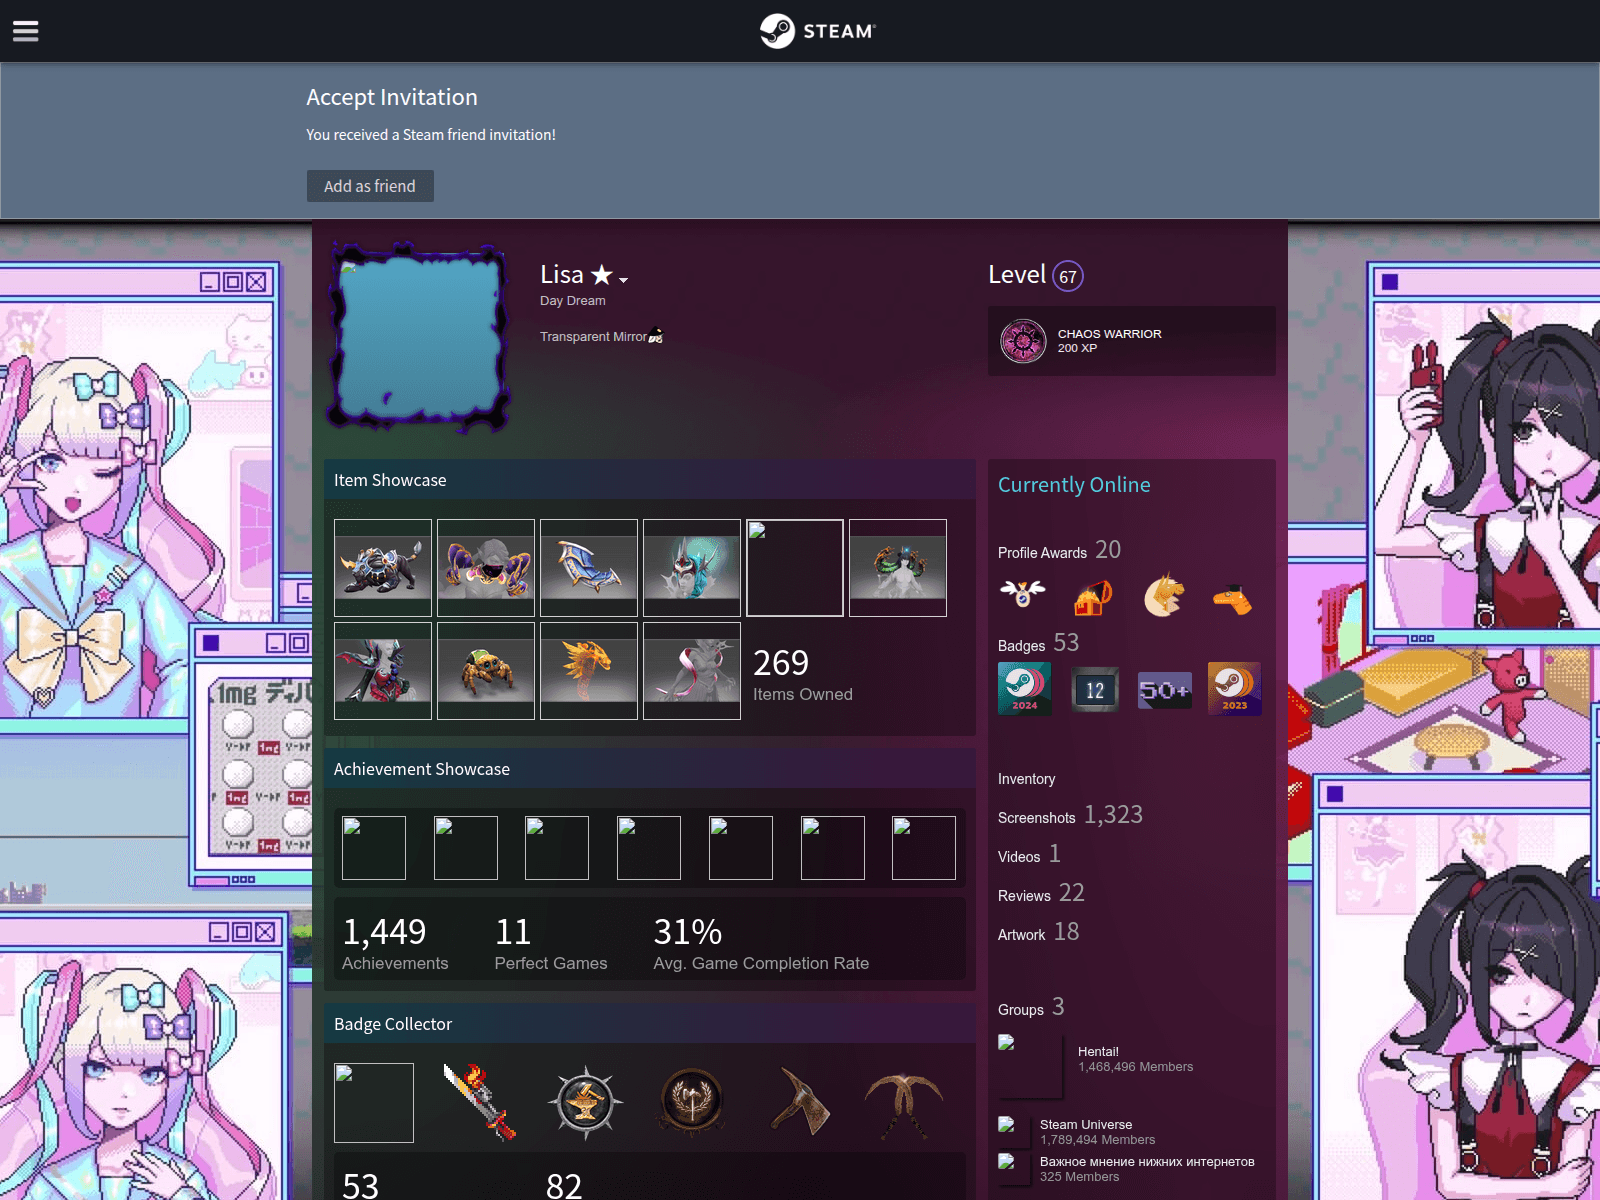The width and height of the screenshot is (1600, 1200).
Task: Click the Badges 53 link
Action: (1038, 643)
